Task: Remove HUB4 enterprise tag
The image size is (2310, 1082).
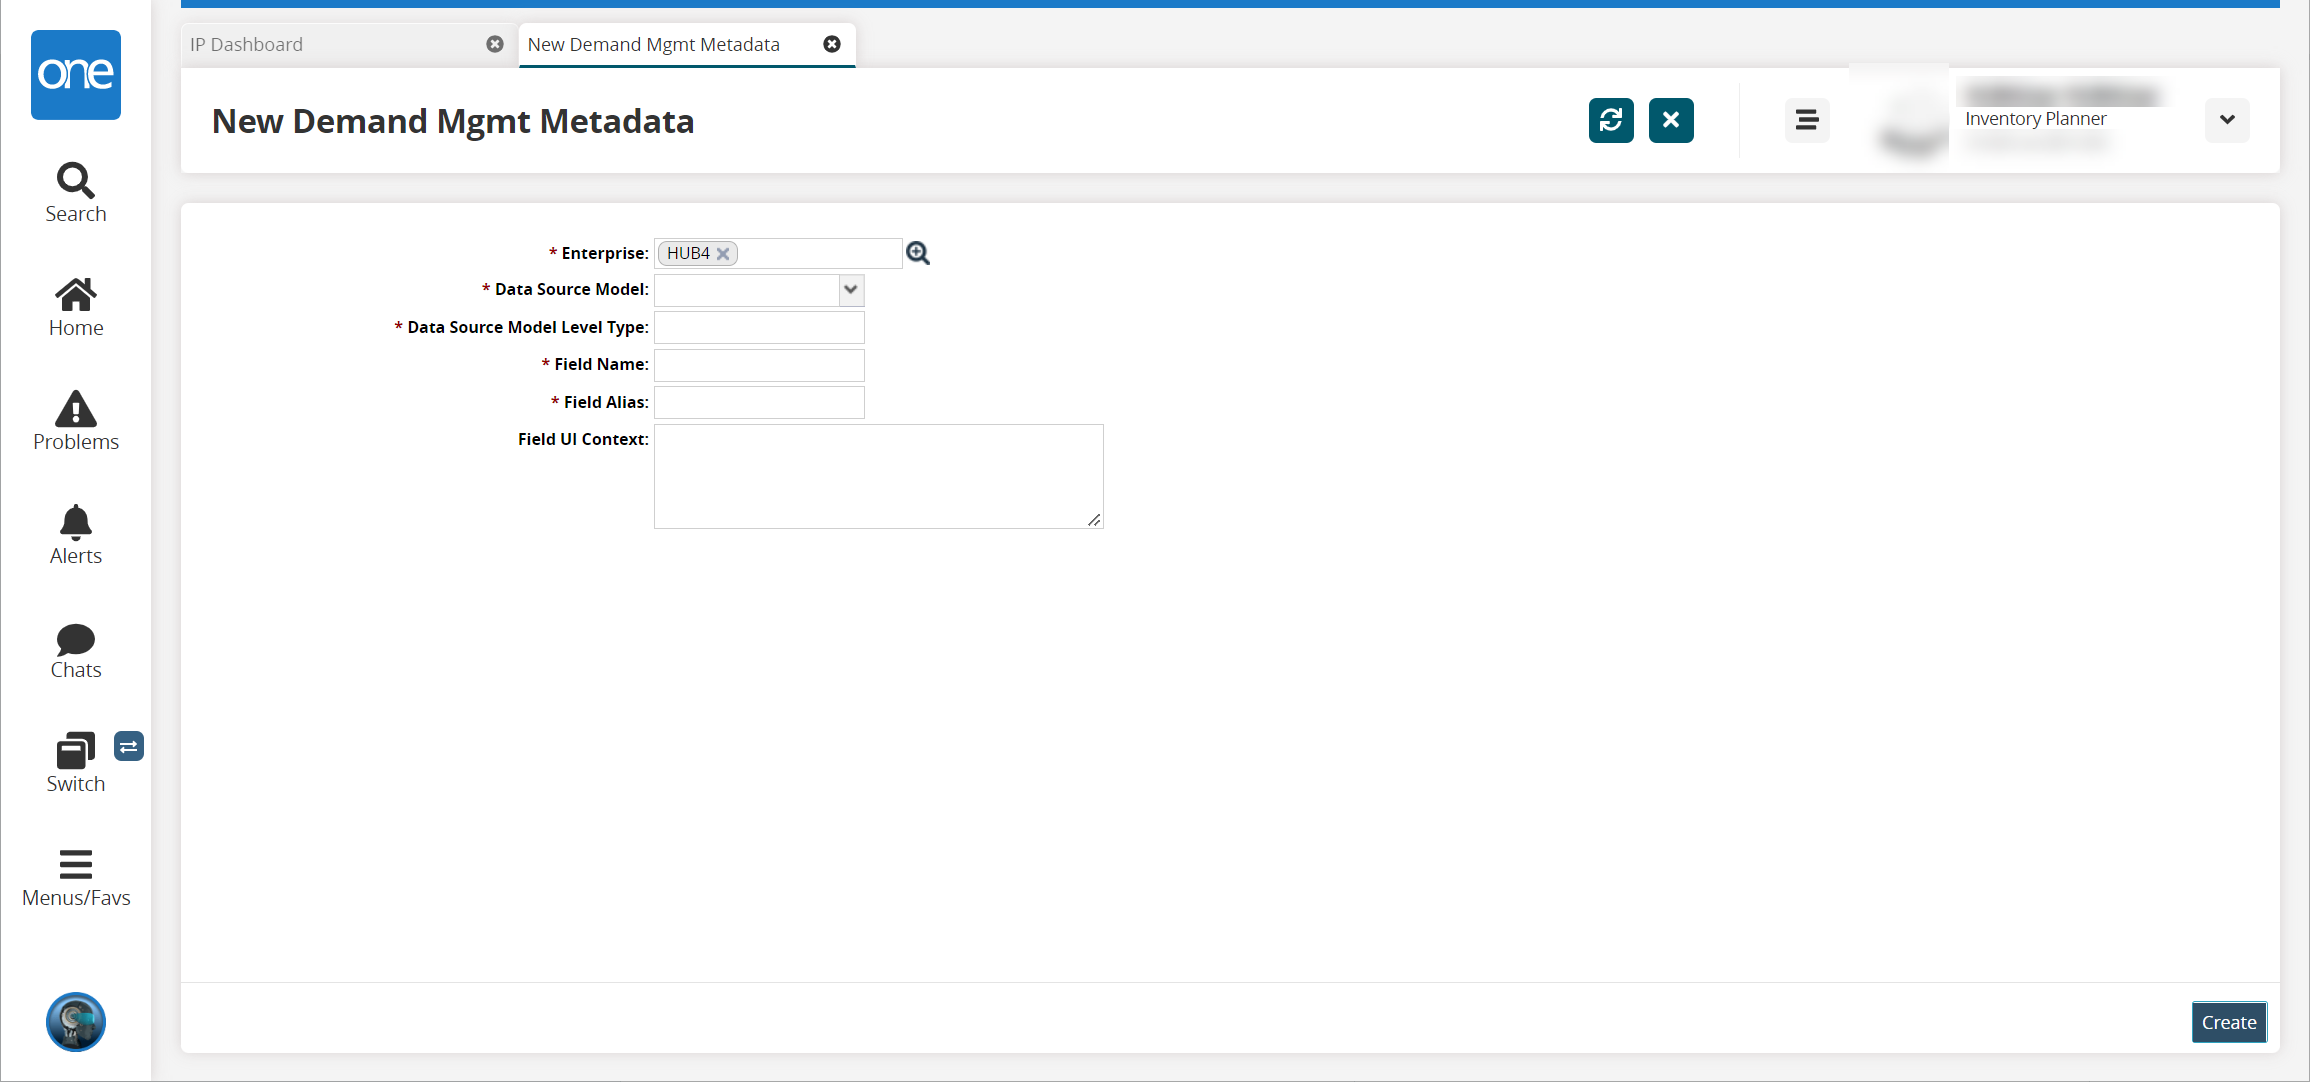Action: click(x=726, y=252)
